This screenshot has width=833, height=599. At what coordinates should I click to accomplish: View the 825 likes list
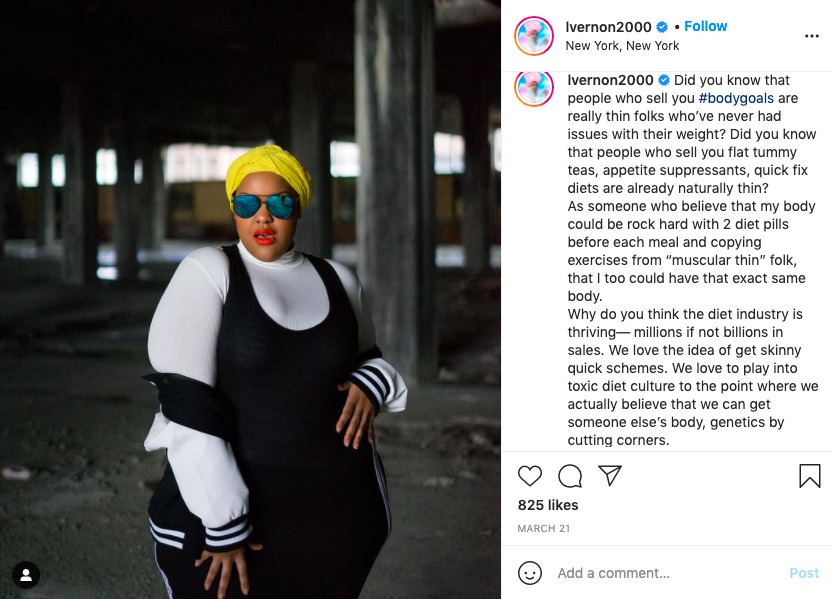pos(548,505)
